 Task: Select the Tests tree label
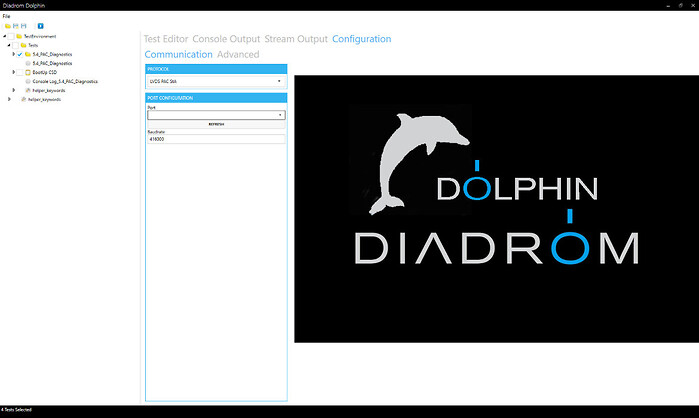click(33, 45)
